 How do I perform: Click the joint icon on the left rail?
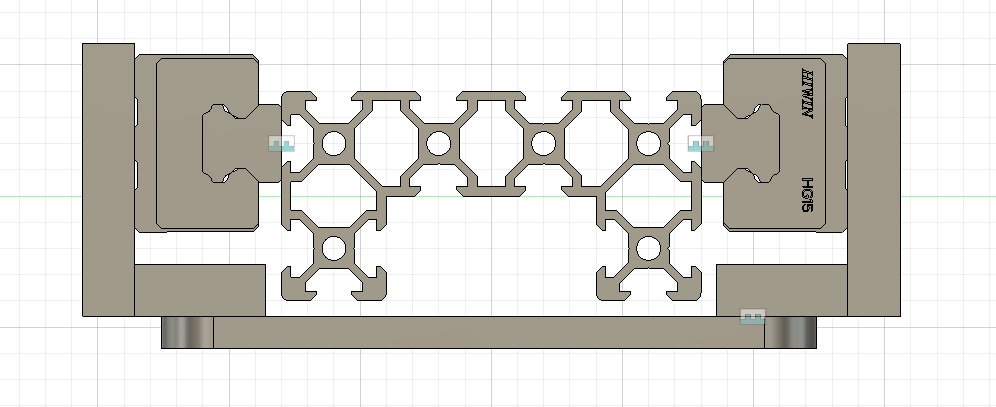[283, 145]
